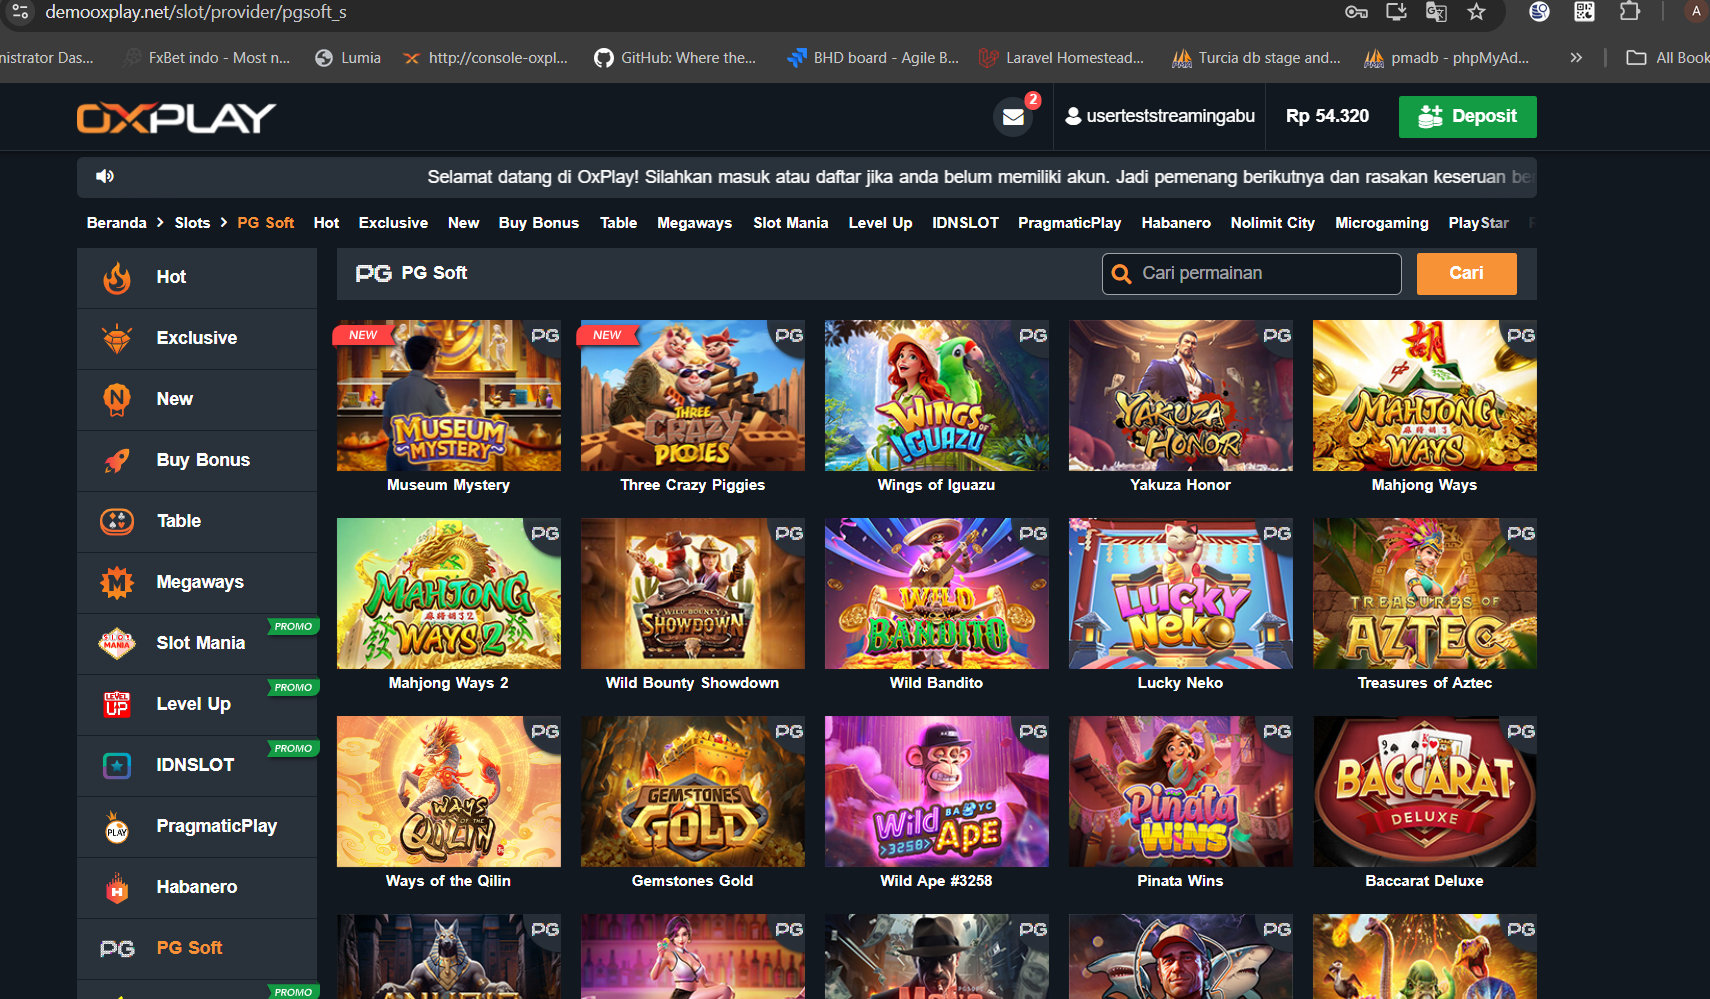Launch Gemstones Gold game thumbnail

coord(693,792)
